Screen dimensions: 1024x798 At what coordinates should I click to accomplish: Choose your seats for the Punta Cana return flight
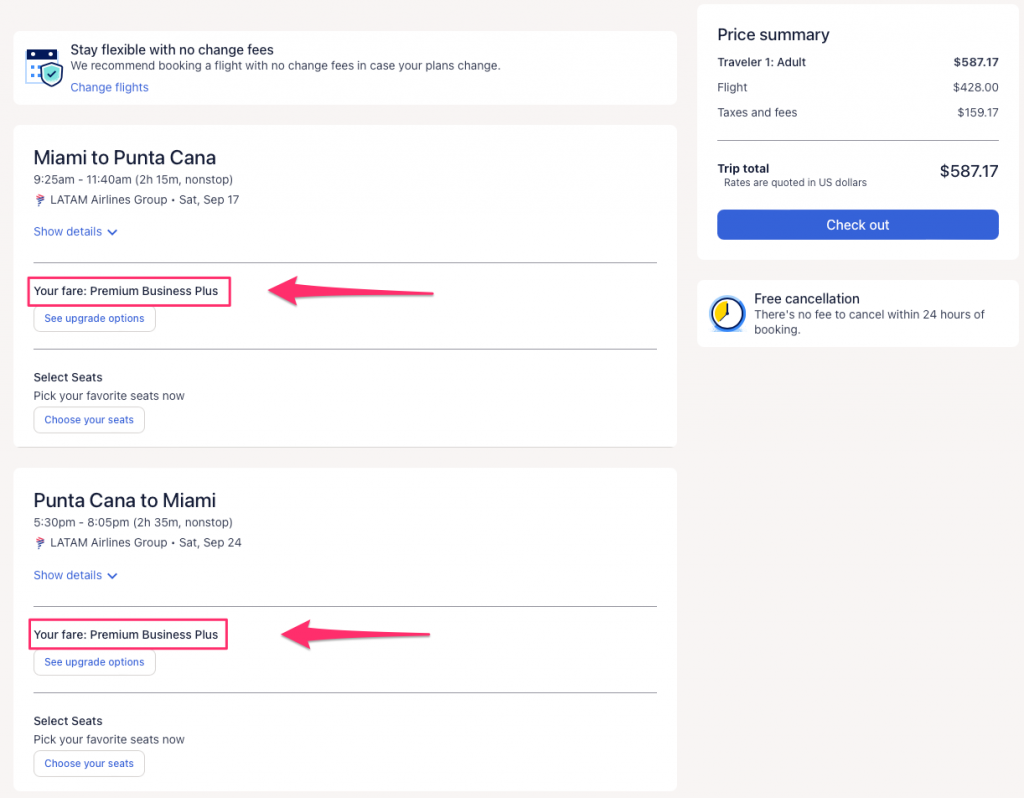(89, 764)
